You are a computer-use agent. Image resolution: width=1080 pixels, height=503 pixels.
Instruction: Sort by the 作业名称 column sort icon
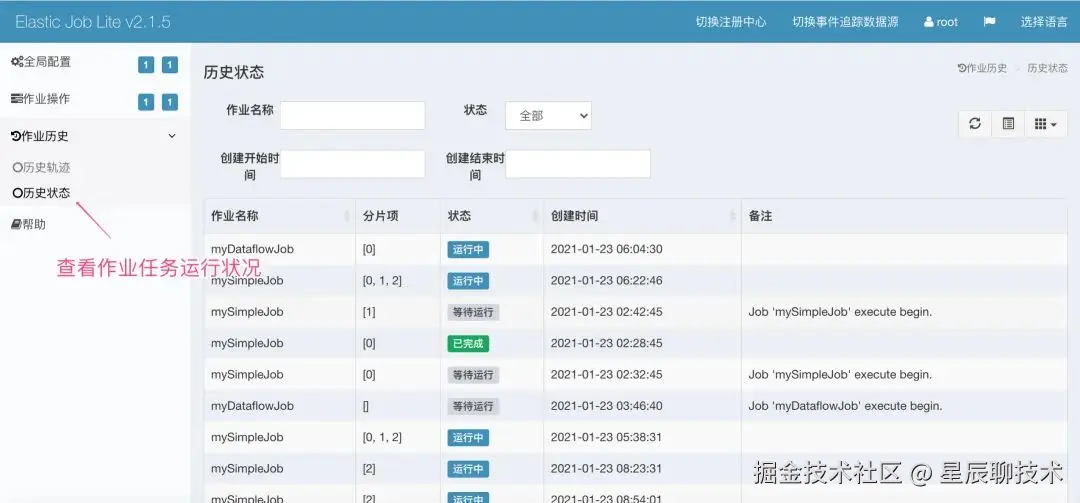click(347, 216)
